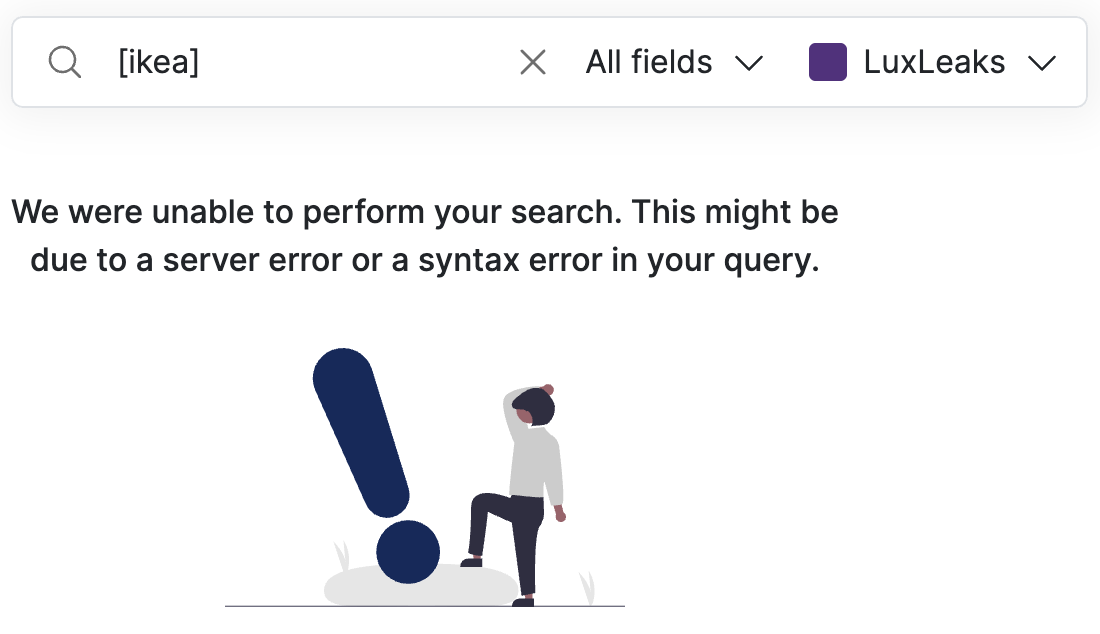Click the search error message text

pos(424,235)
